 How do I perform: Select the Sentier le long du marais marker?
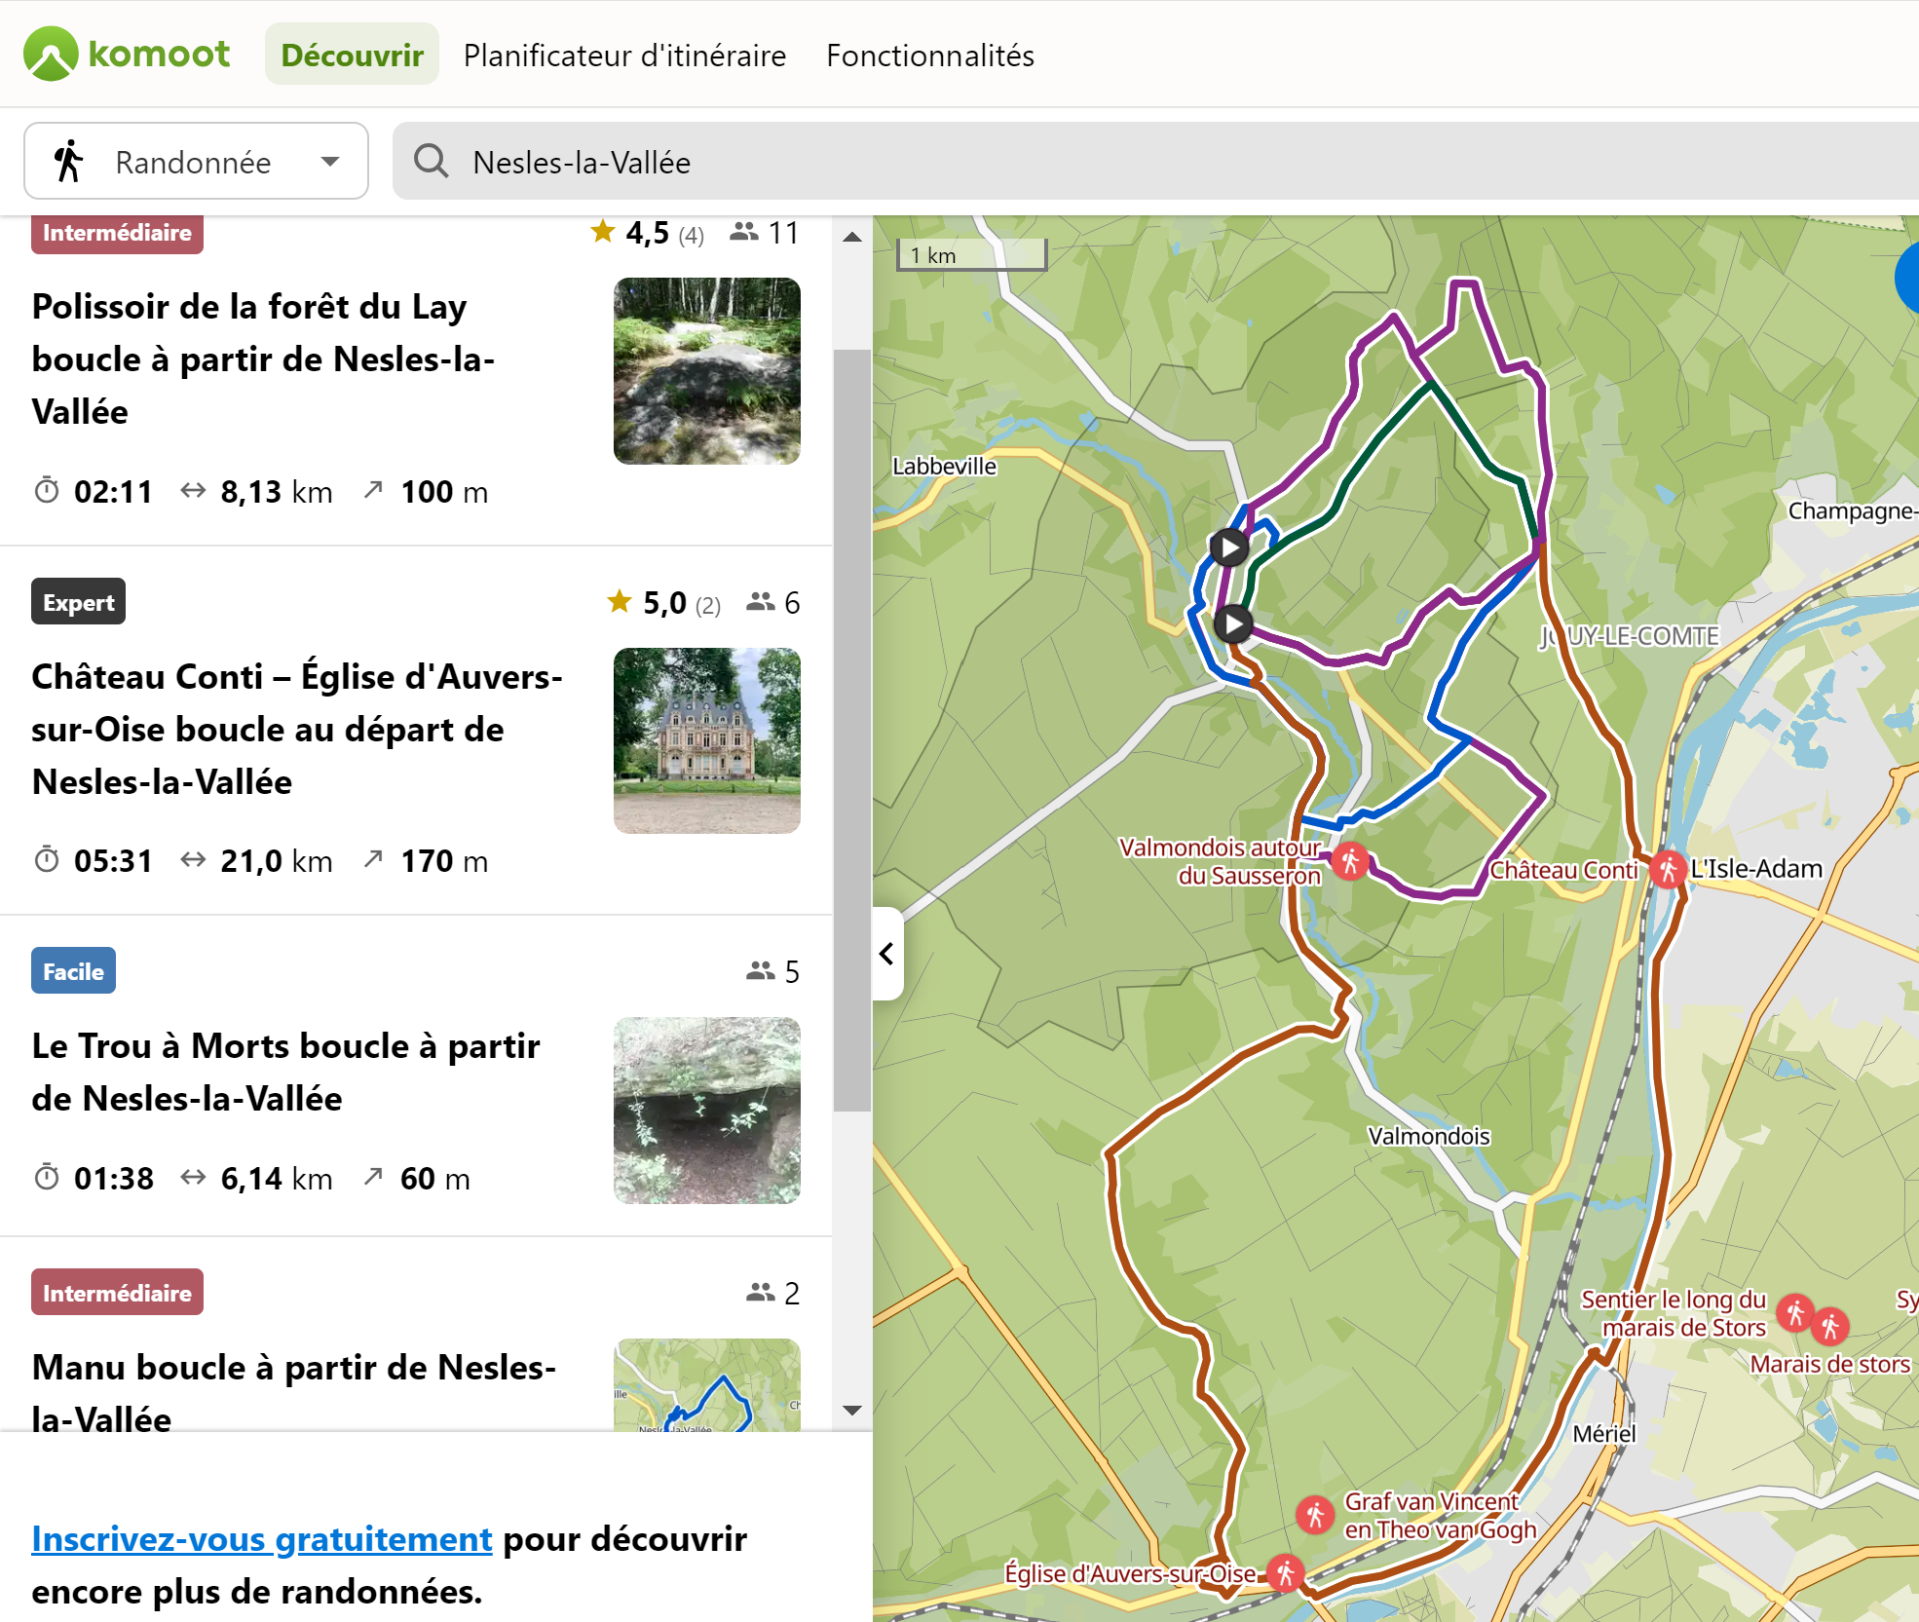pos(1796,1312)
